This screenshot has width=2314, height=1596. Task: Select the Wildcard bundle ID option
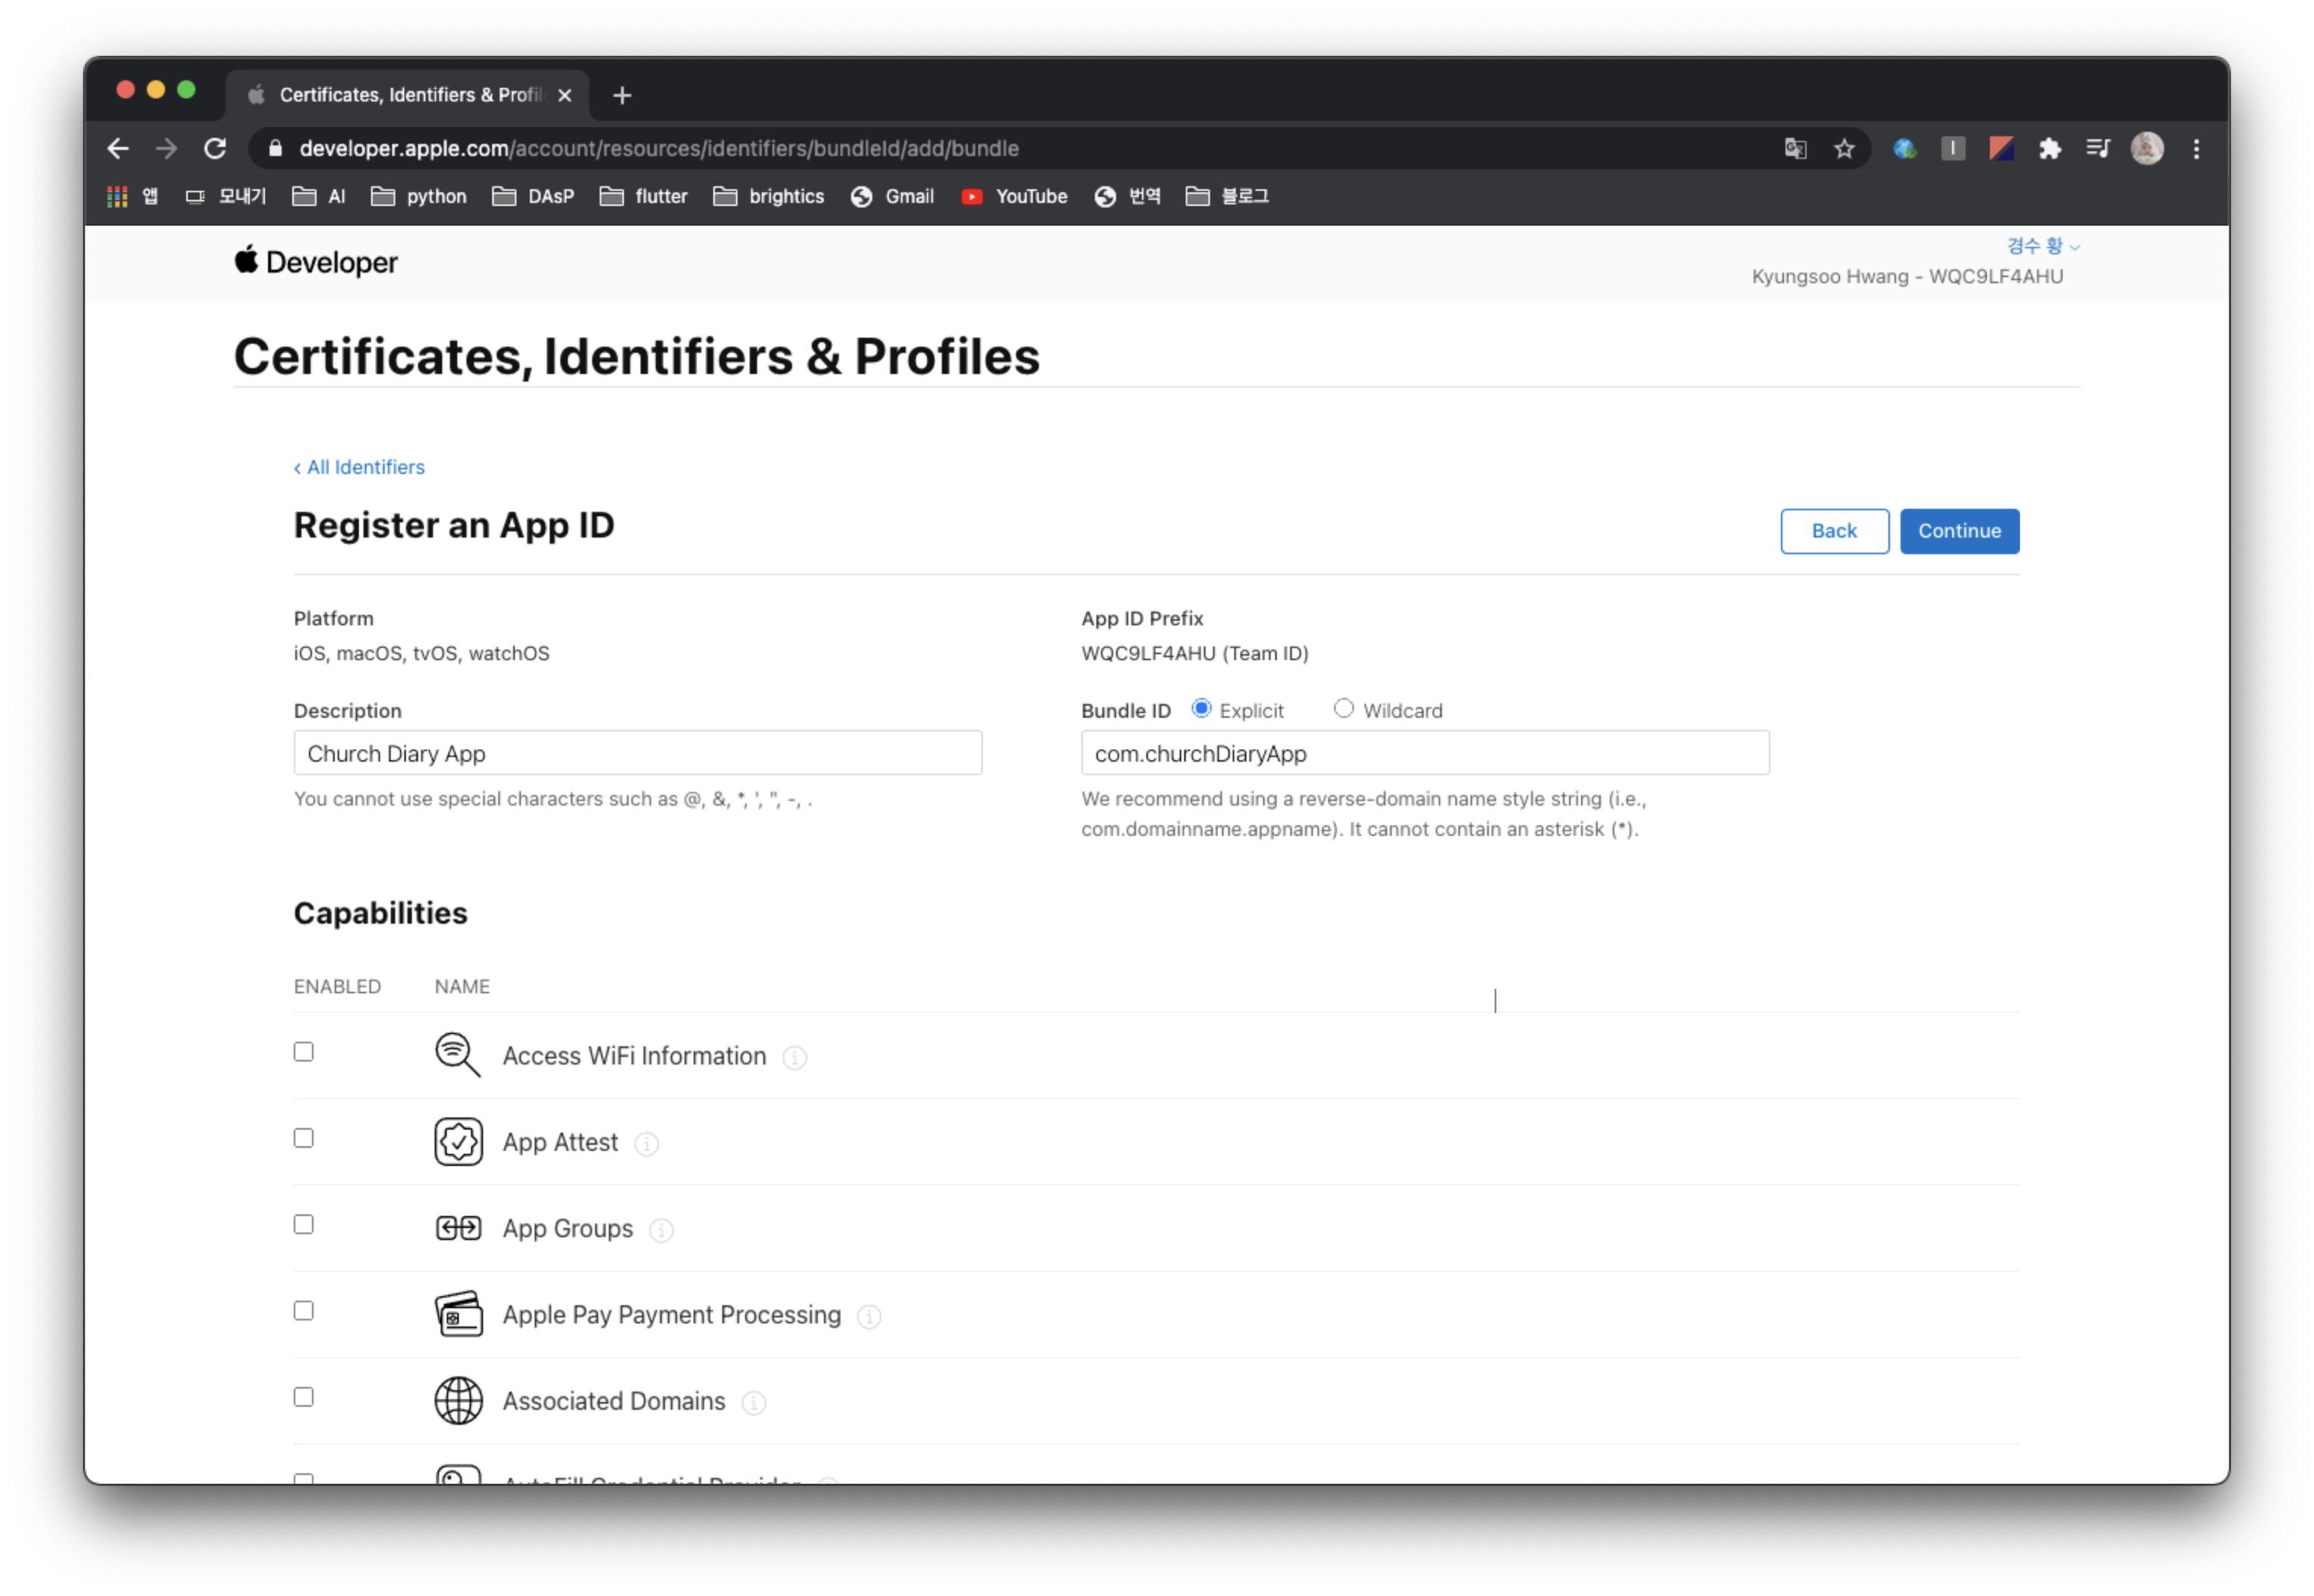click(x=1343, y=709)
